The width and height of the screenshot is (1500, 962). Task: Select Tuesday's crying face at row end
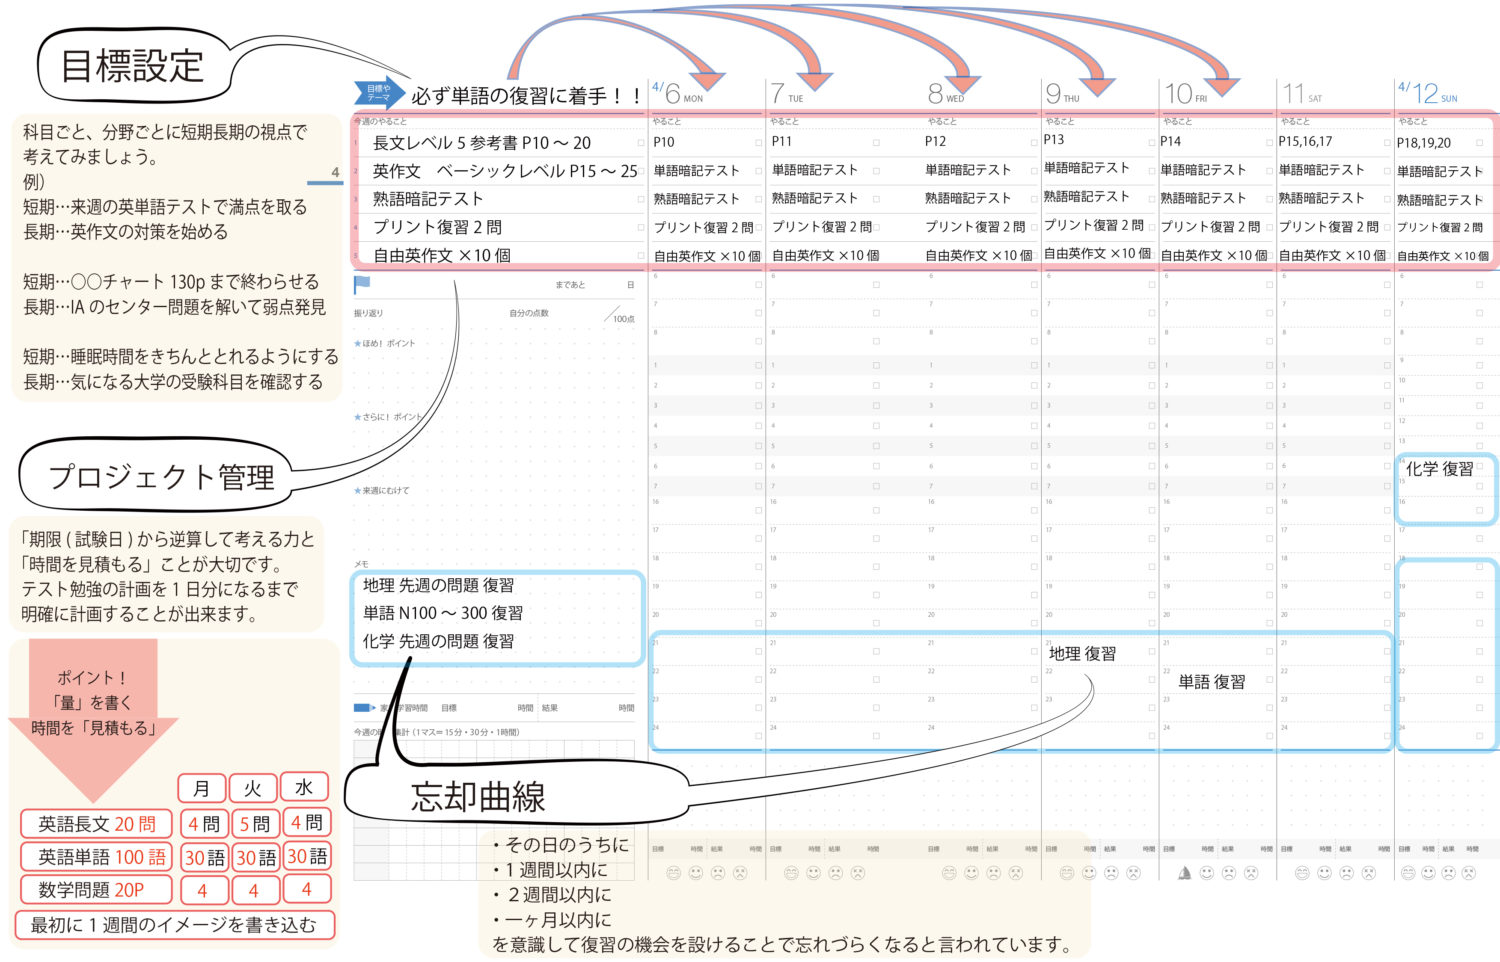(x=858, y=873)
